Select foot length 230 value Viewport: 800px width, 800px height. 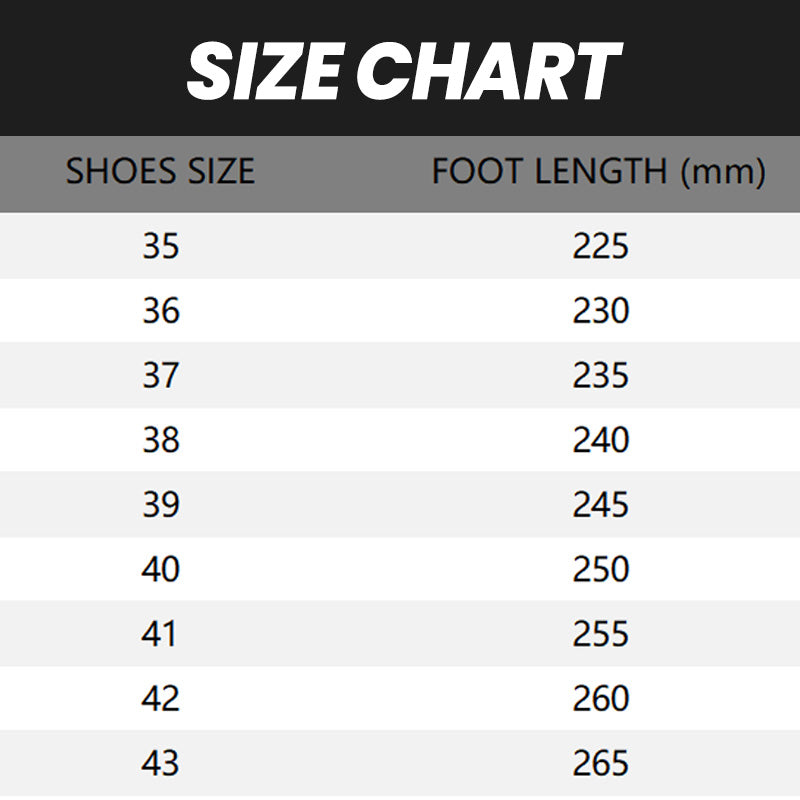[600, 311]
